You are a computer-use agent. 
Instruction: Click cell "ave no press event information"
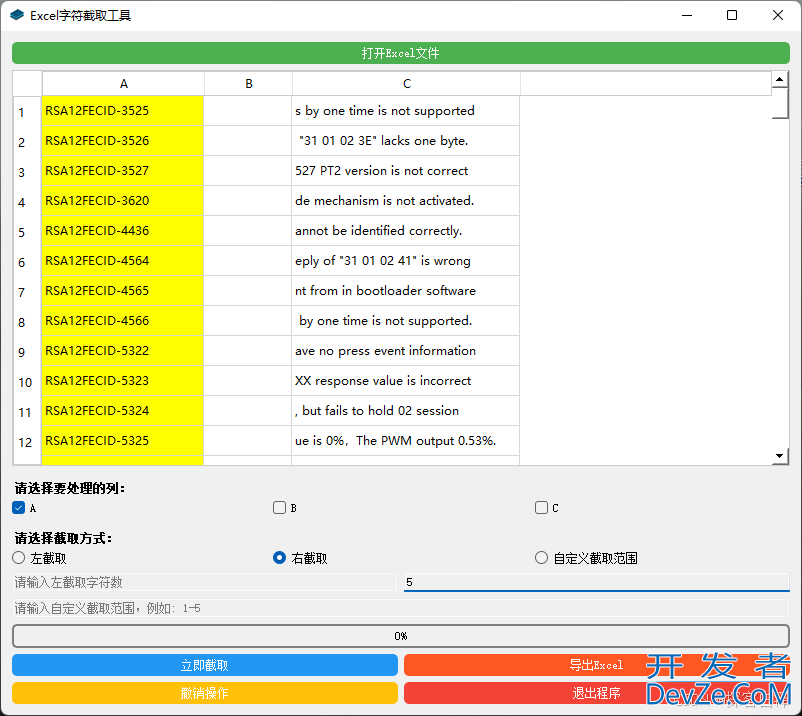point(406,351)
